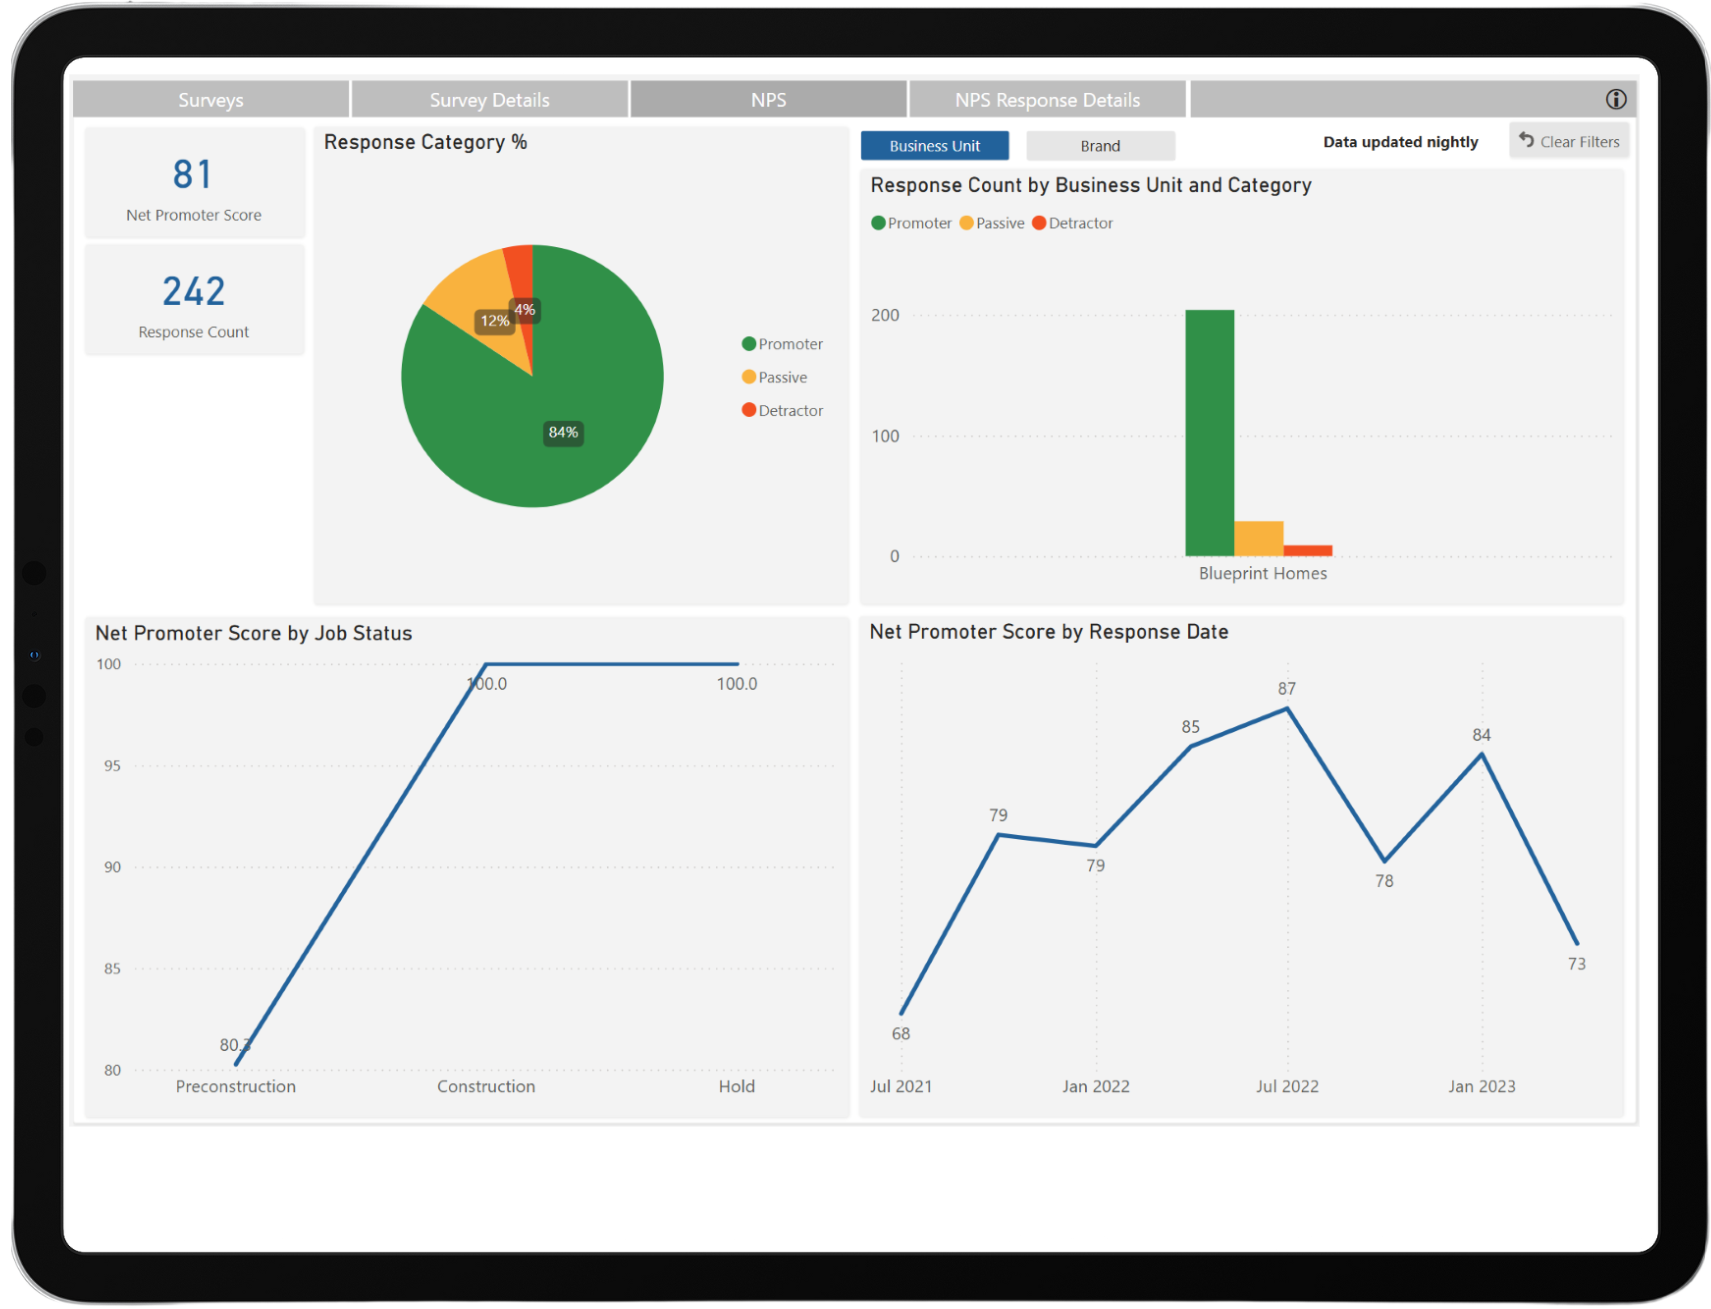
Task: Select the 87 data point on Response Date chart
Action: [x=1287, y=708]
